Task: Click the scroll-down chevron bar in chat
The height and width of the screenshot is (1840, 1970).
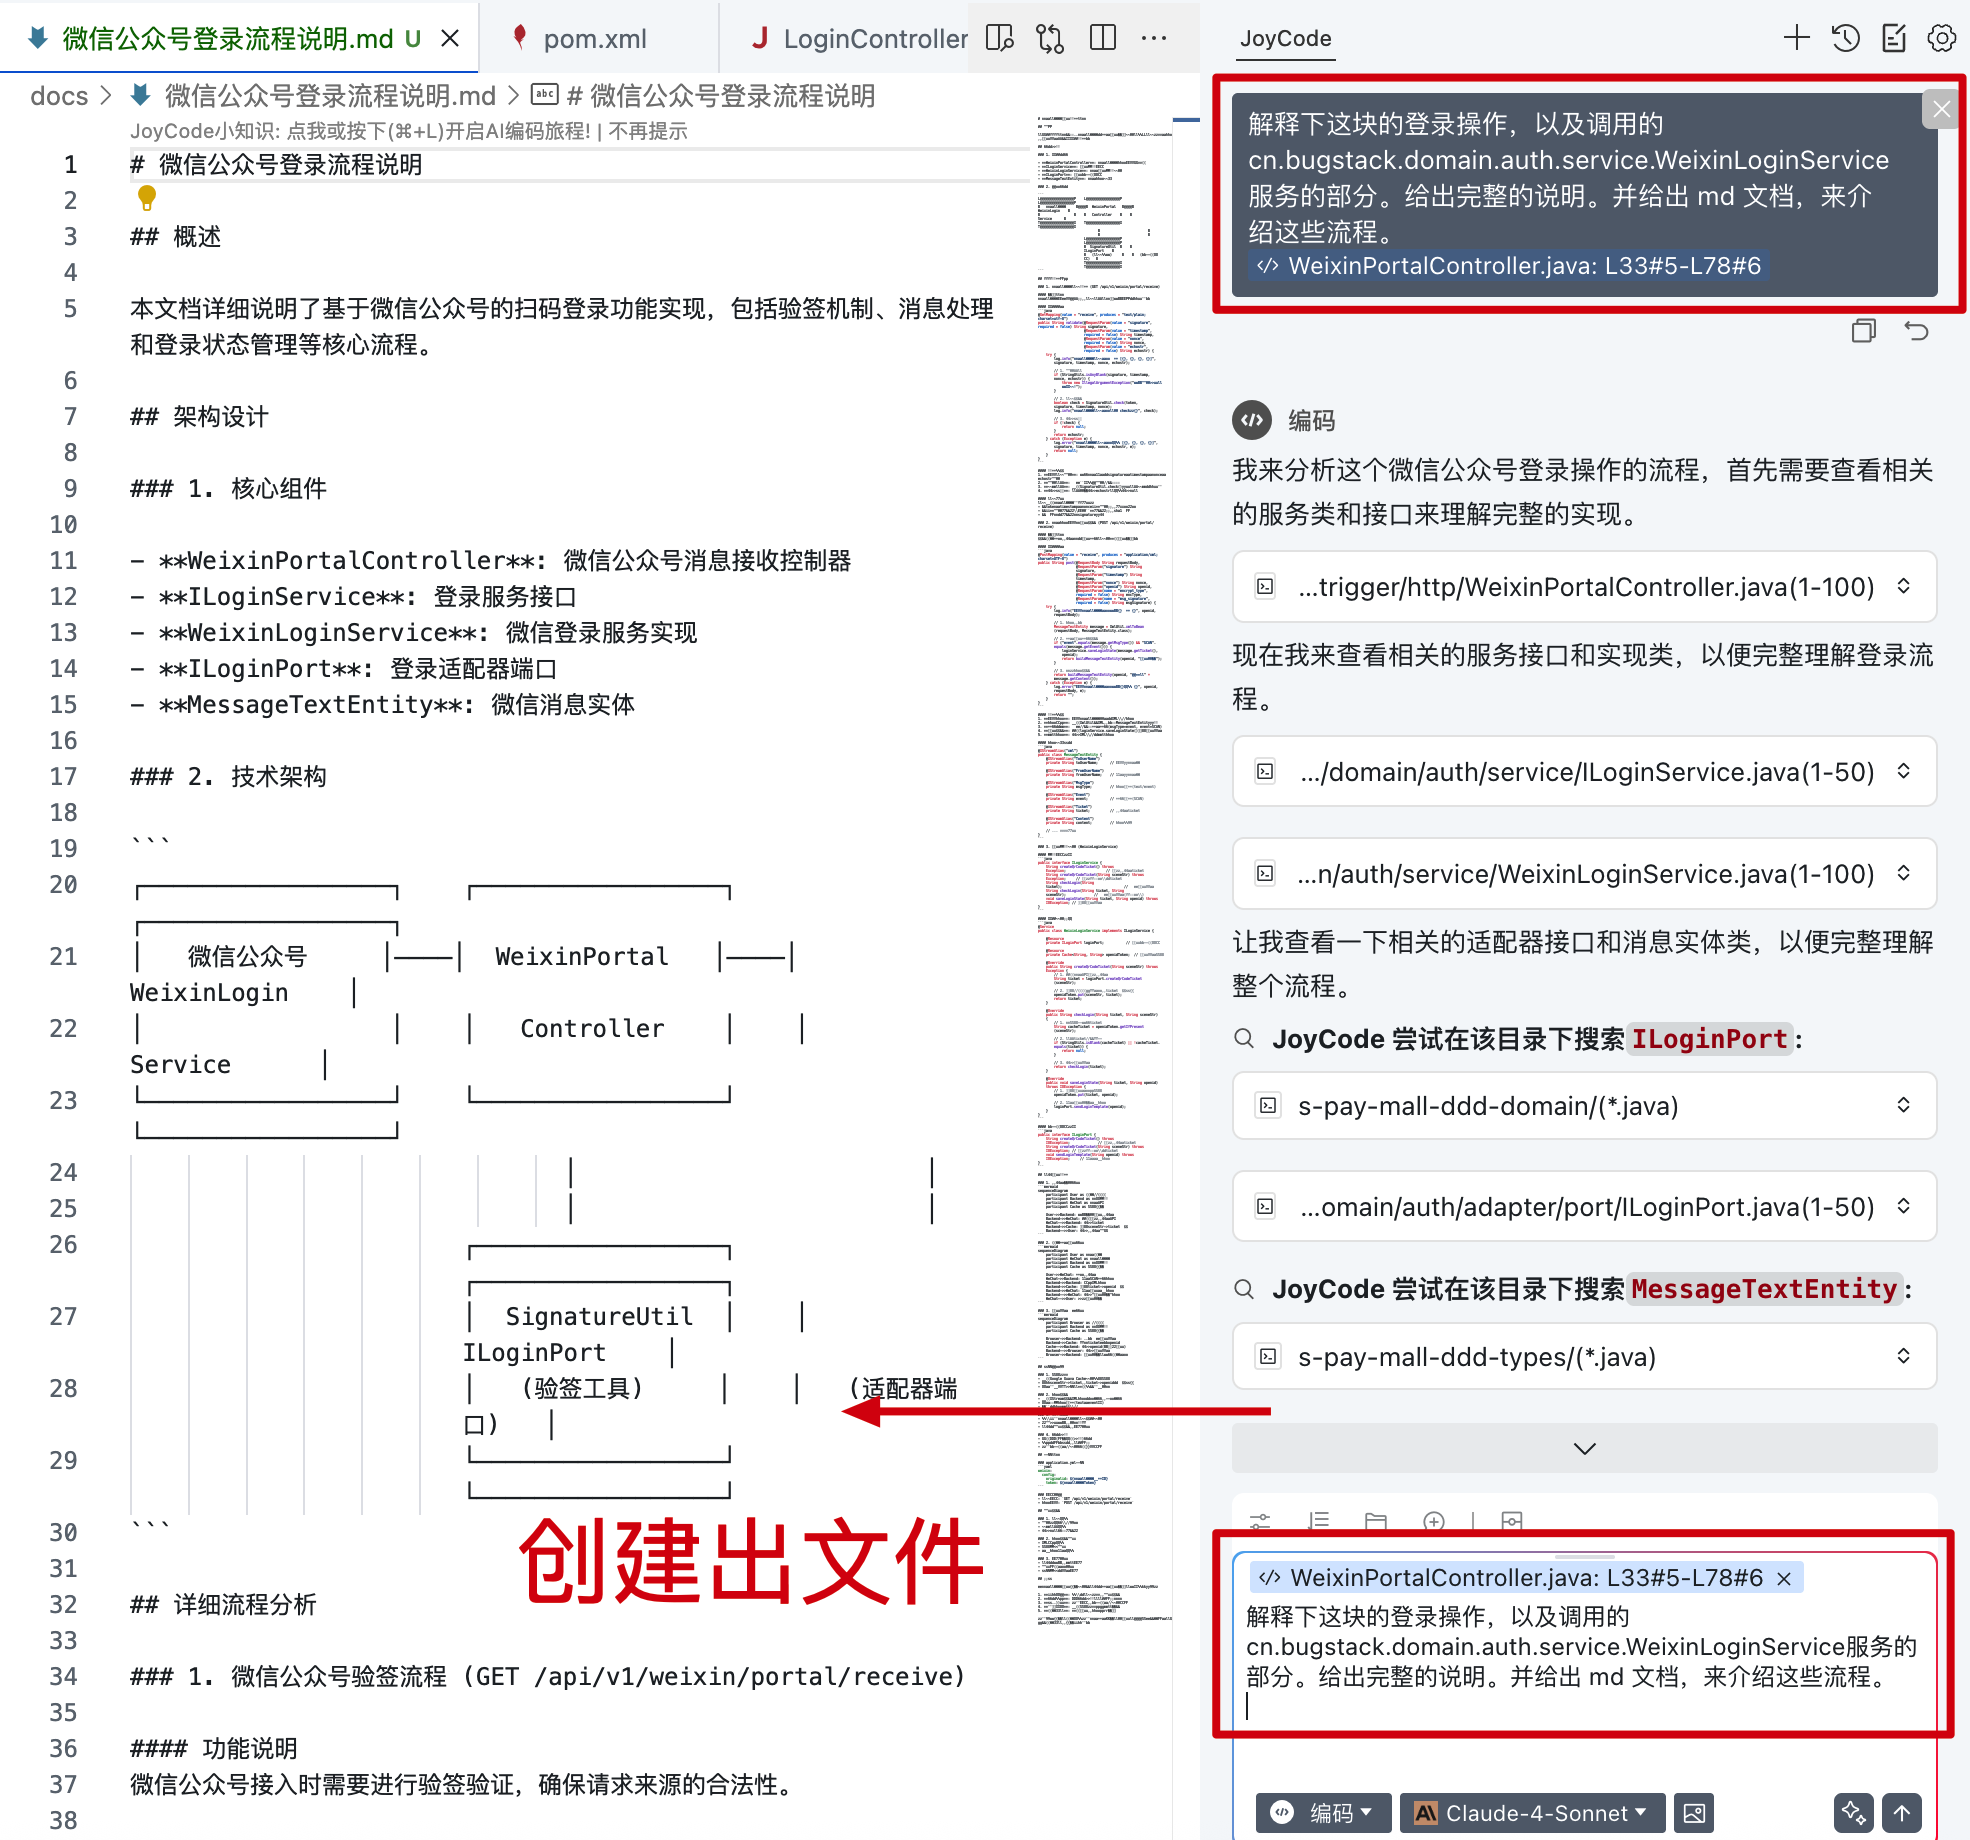Action: [1584, 1448]
